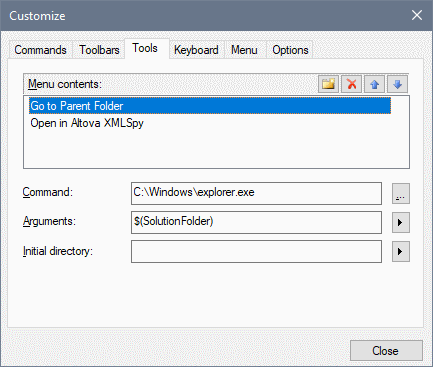This screenshot has height=367, width=433.
Task: Click into the Arguments input field
Action: 256,222
